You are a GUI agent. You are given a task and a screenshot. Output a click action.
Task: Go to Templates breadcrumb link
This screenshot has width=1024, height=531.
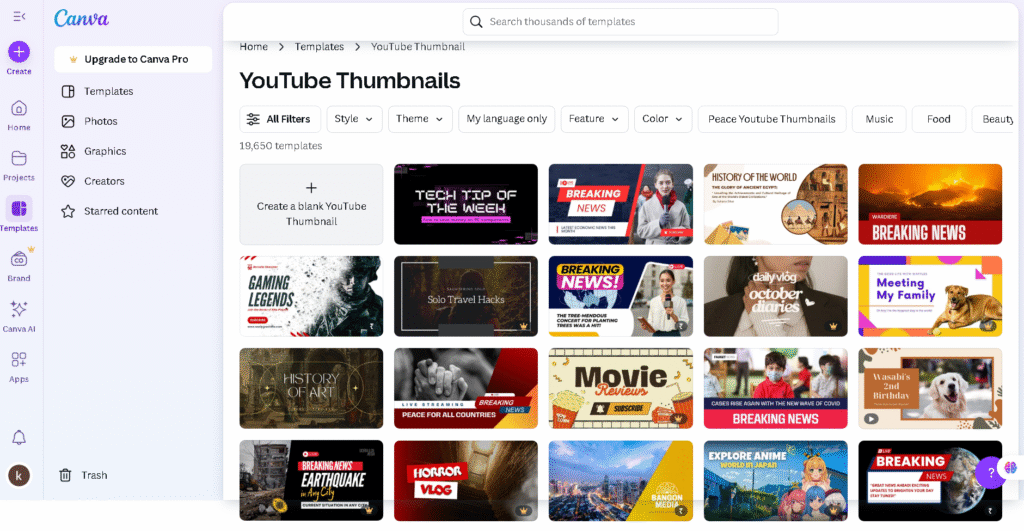(319, 46)
